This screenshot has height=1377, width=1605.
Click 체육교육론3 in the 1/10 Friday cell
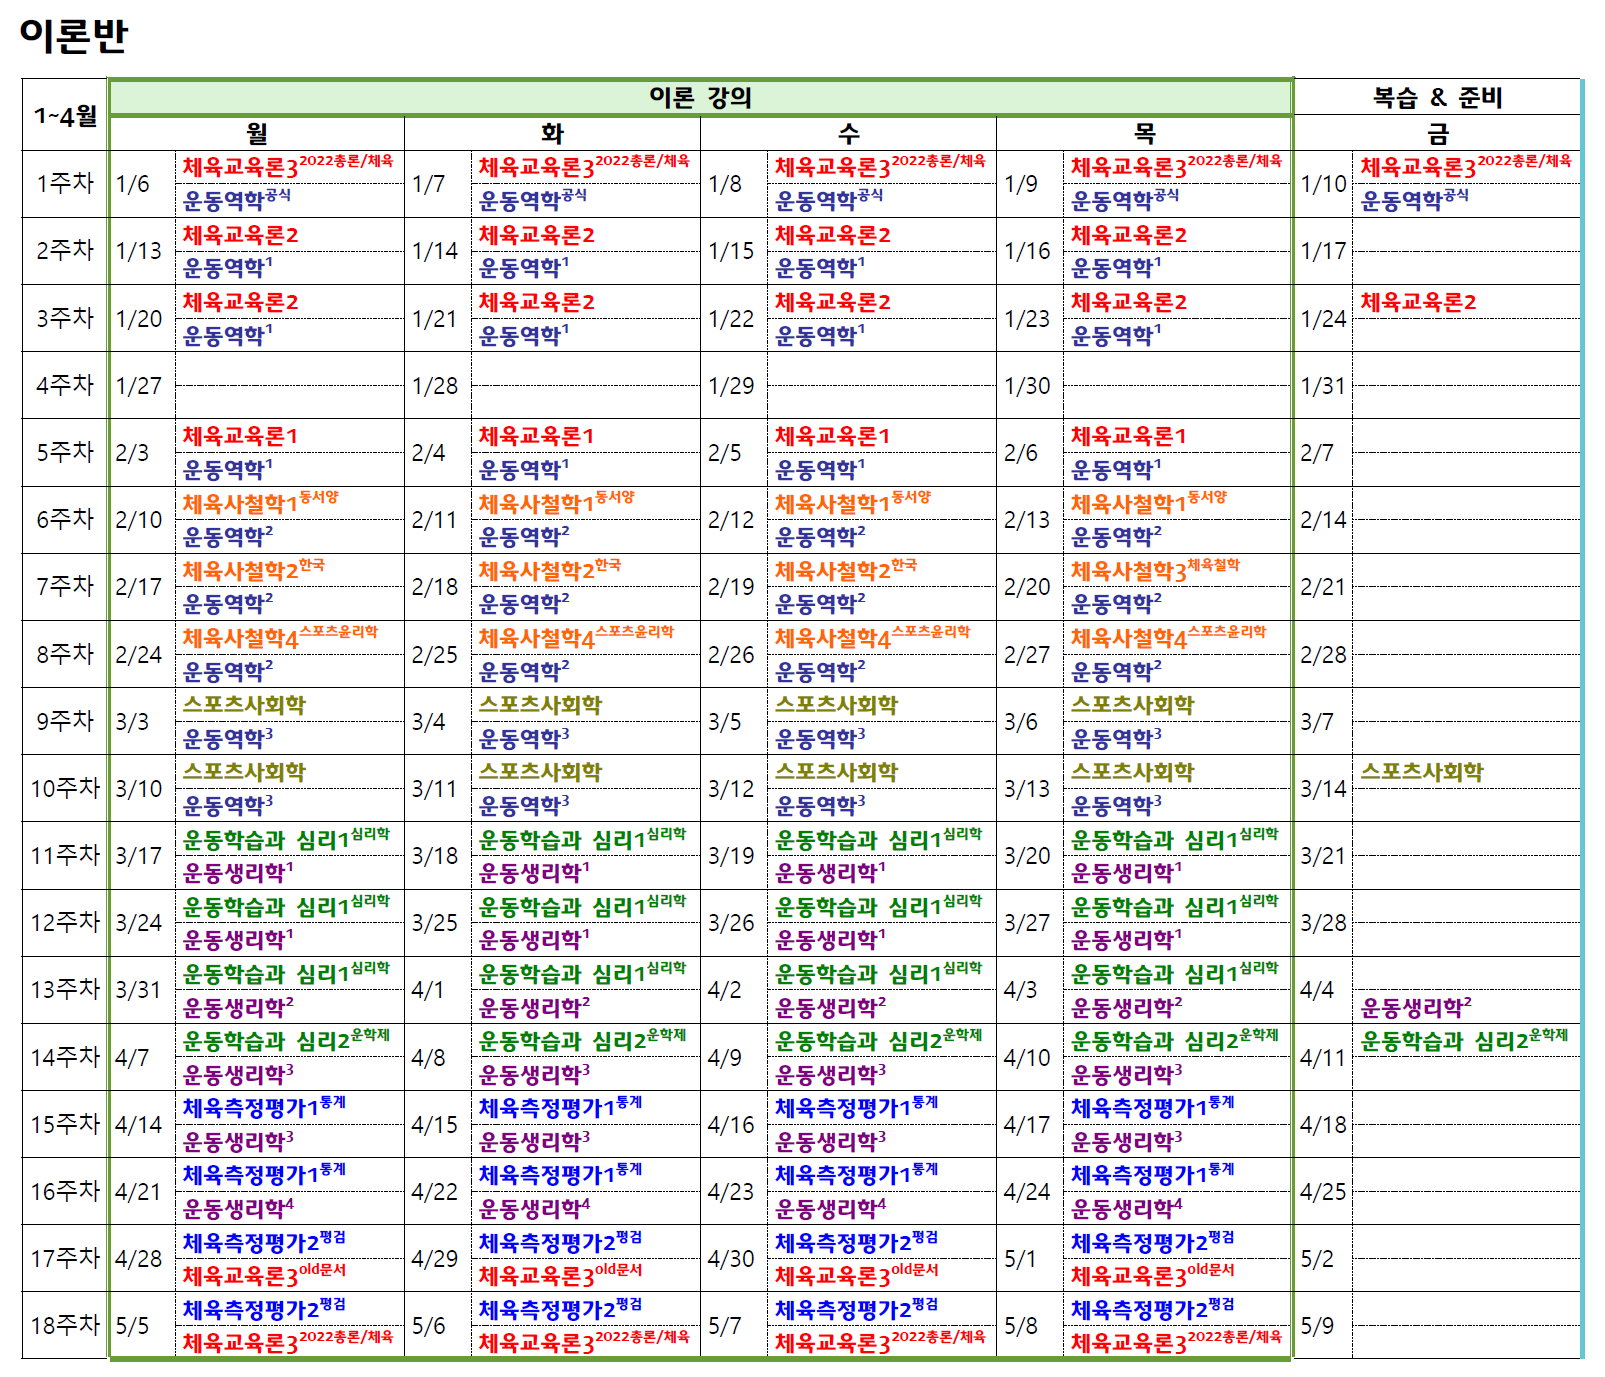point(1466,166)
